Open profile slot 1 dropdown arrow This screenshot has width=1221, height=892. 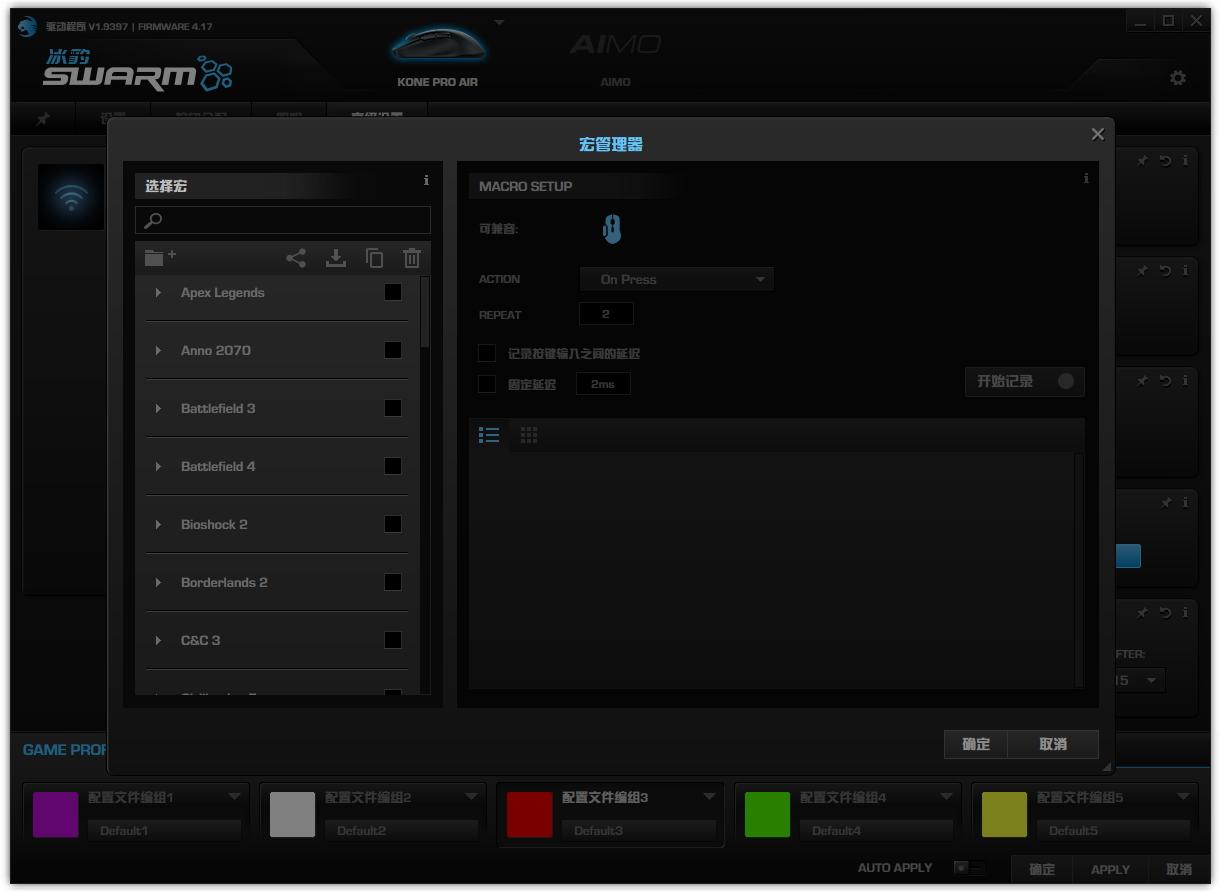(234, 797)
